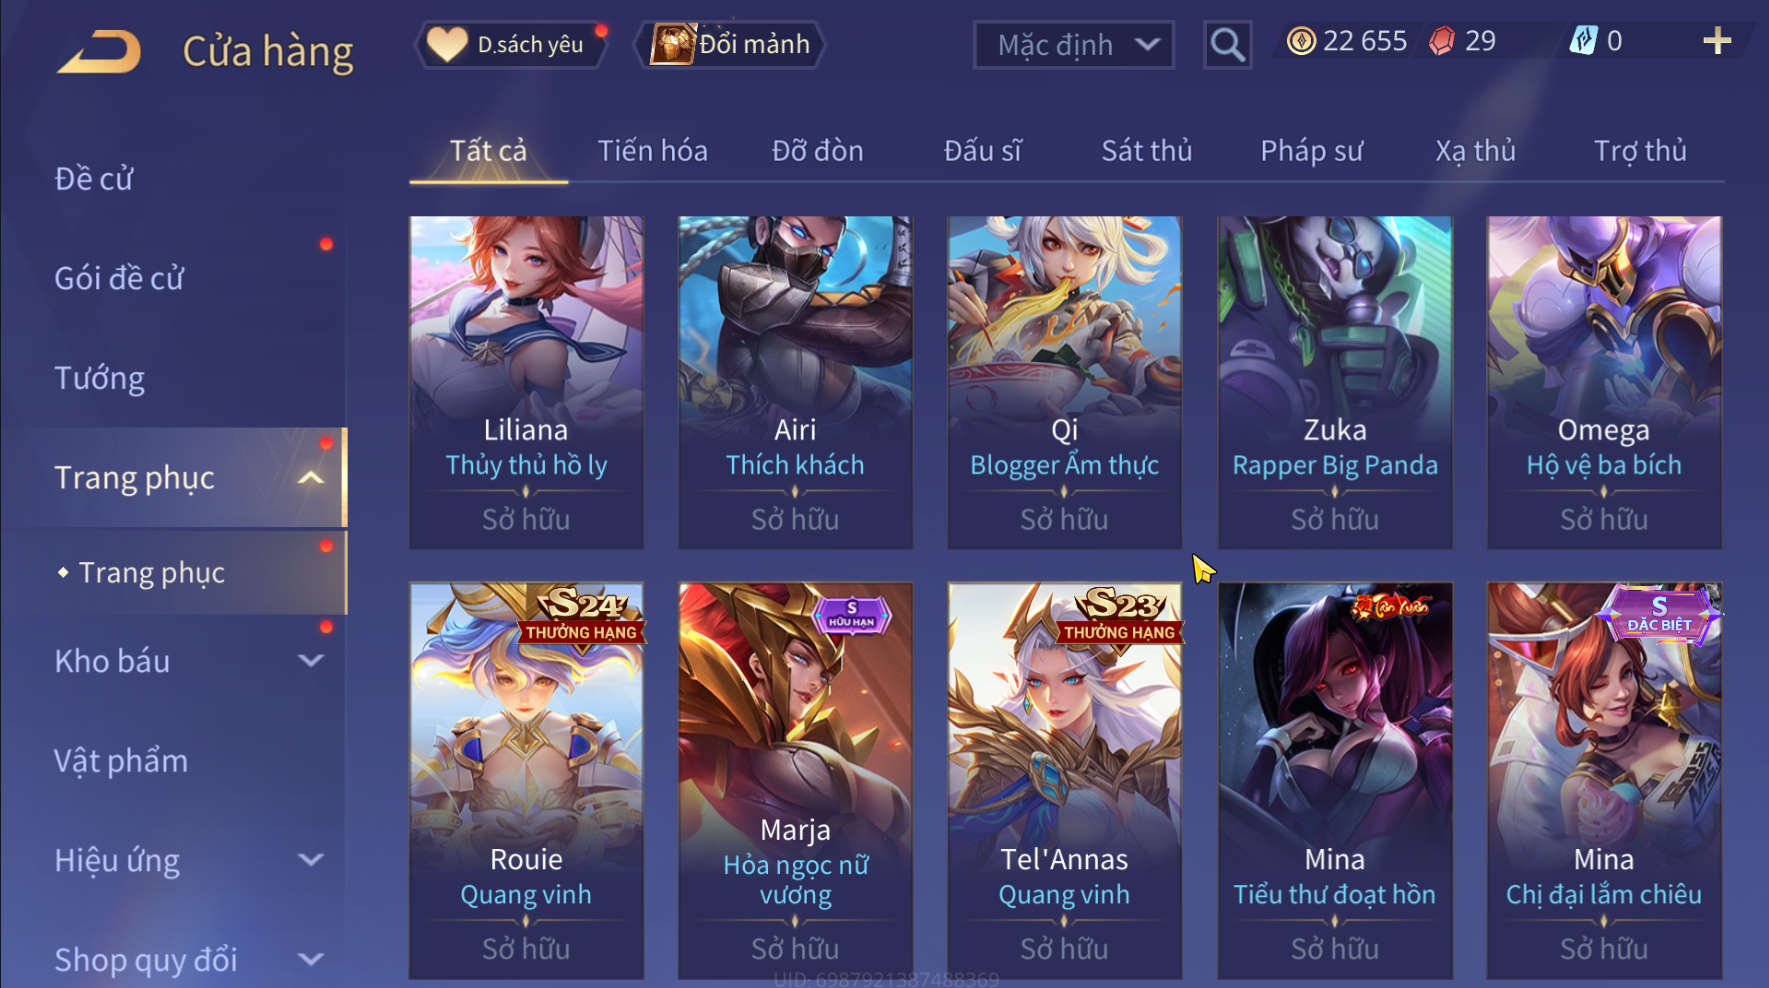The height and width of the screenshot is (988, 1769).
Task: Select Zuka Rapper Big Panda skin
Action: (1334, 382)
